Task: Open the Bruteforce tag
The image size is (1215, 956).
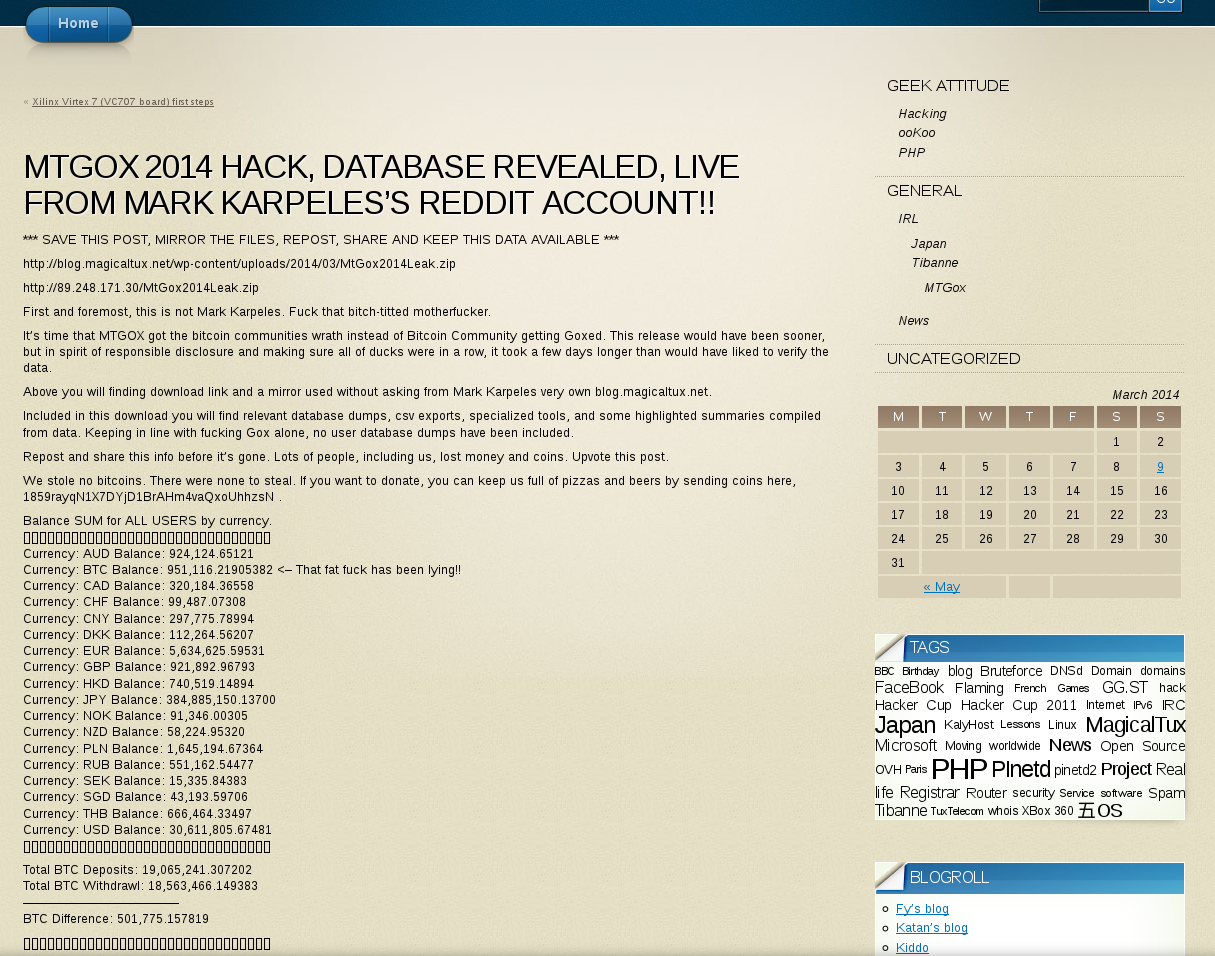Action: pyautogui.click(x=1011, y=671)
